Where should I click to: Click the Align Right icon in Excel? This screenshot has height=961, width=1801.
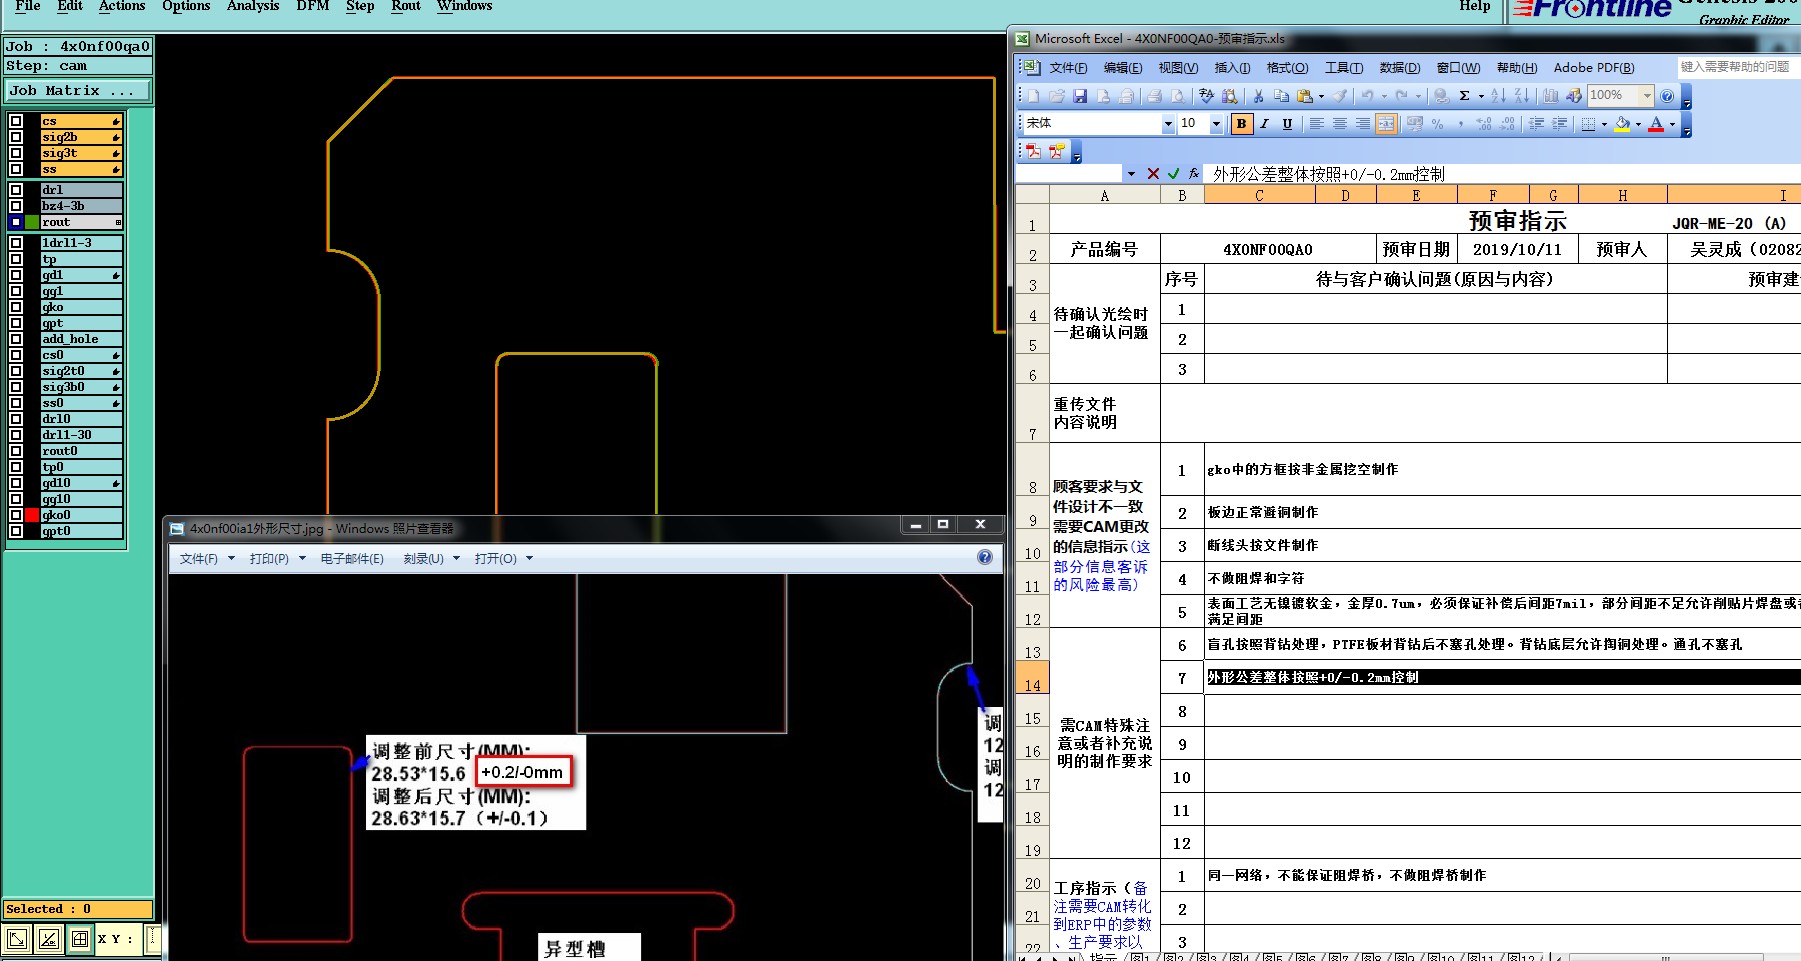pyautogui.click(x=1362, y=124)
